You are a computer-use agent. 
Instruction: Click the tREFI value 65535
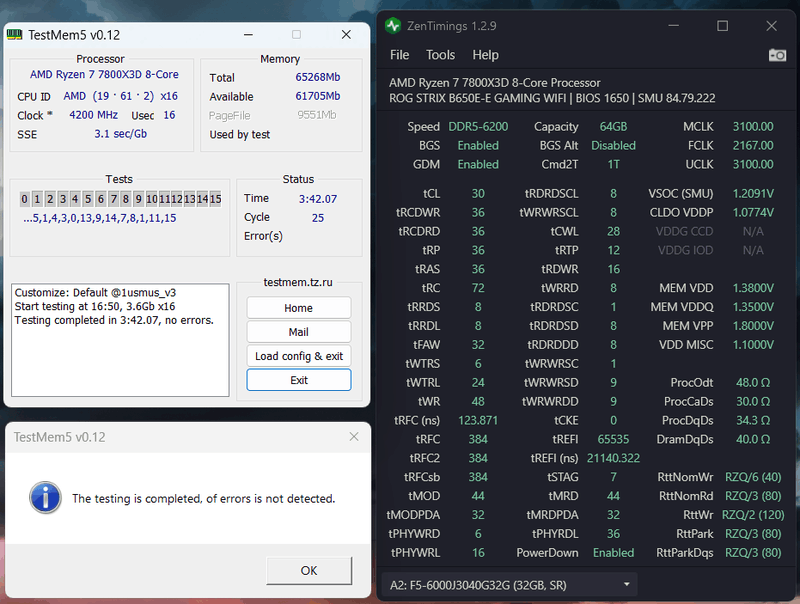coord(613,439)
